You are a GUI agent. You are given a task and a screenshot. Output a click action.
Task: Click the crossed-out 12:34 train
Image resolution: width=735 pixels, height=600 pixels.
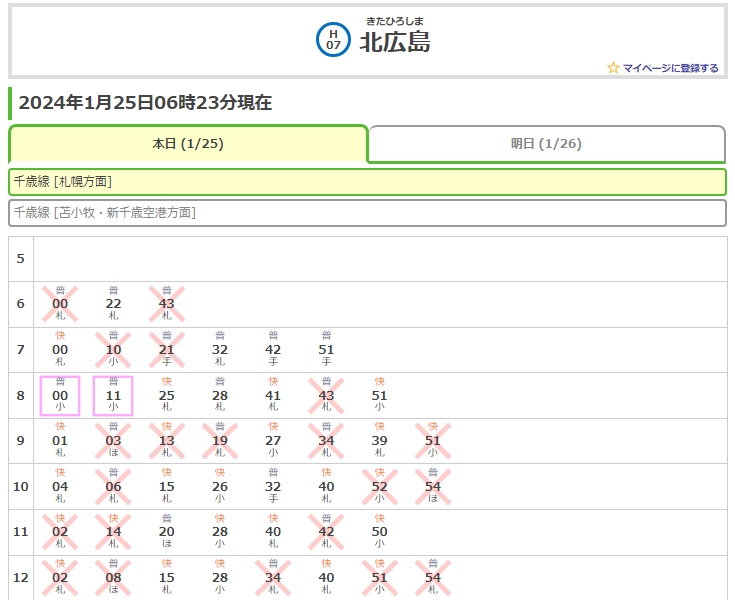273,577
